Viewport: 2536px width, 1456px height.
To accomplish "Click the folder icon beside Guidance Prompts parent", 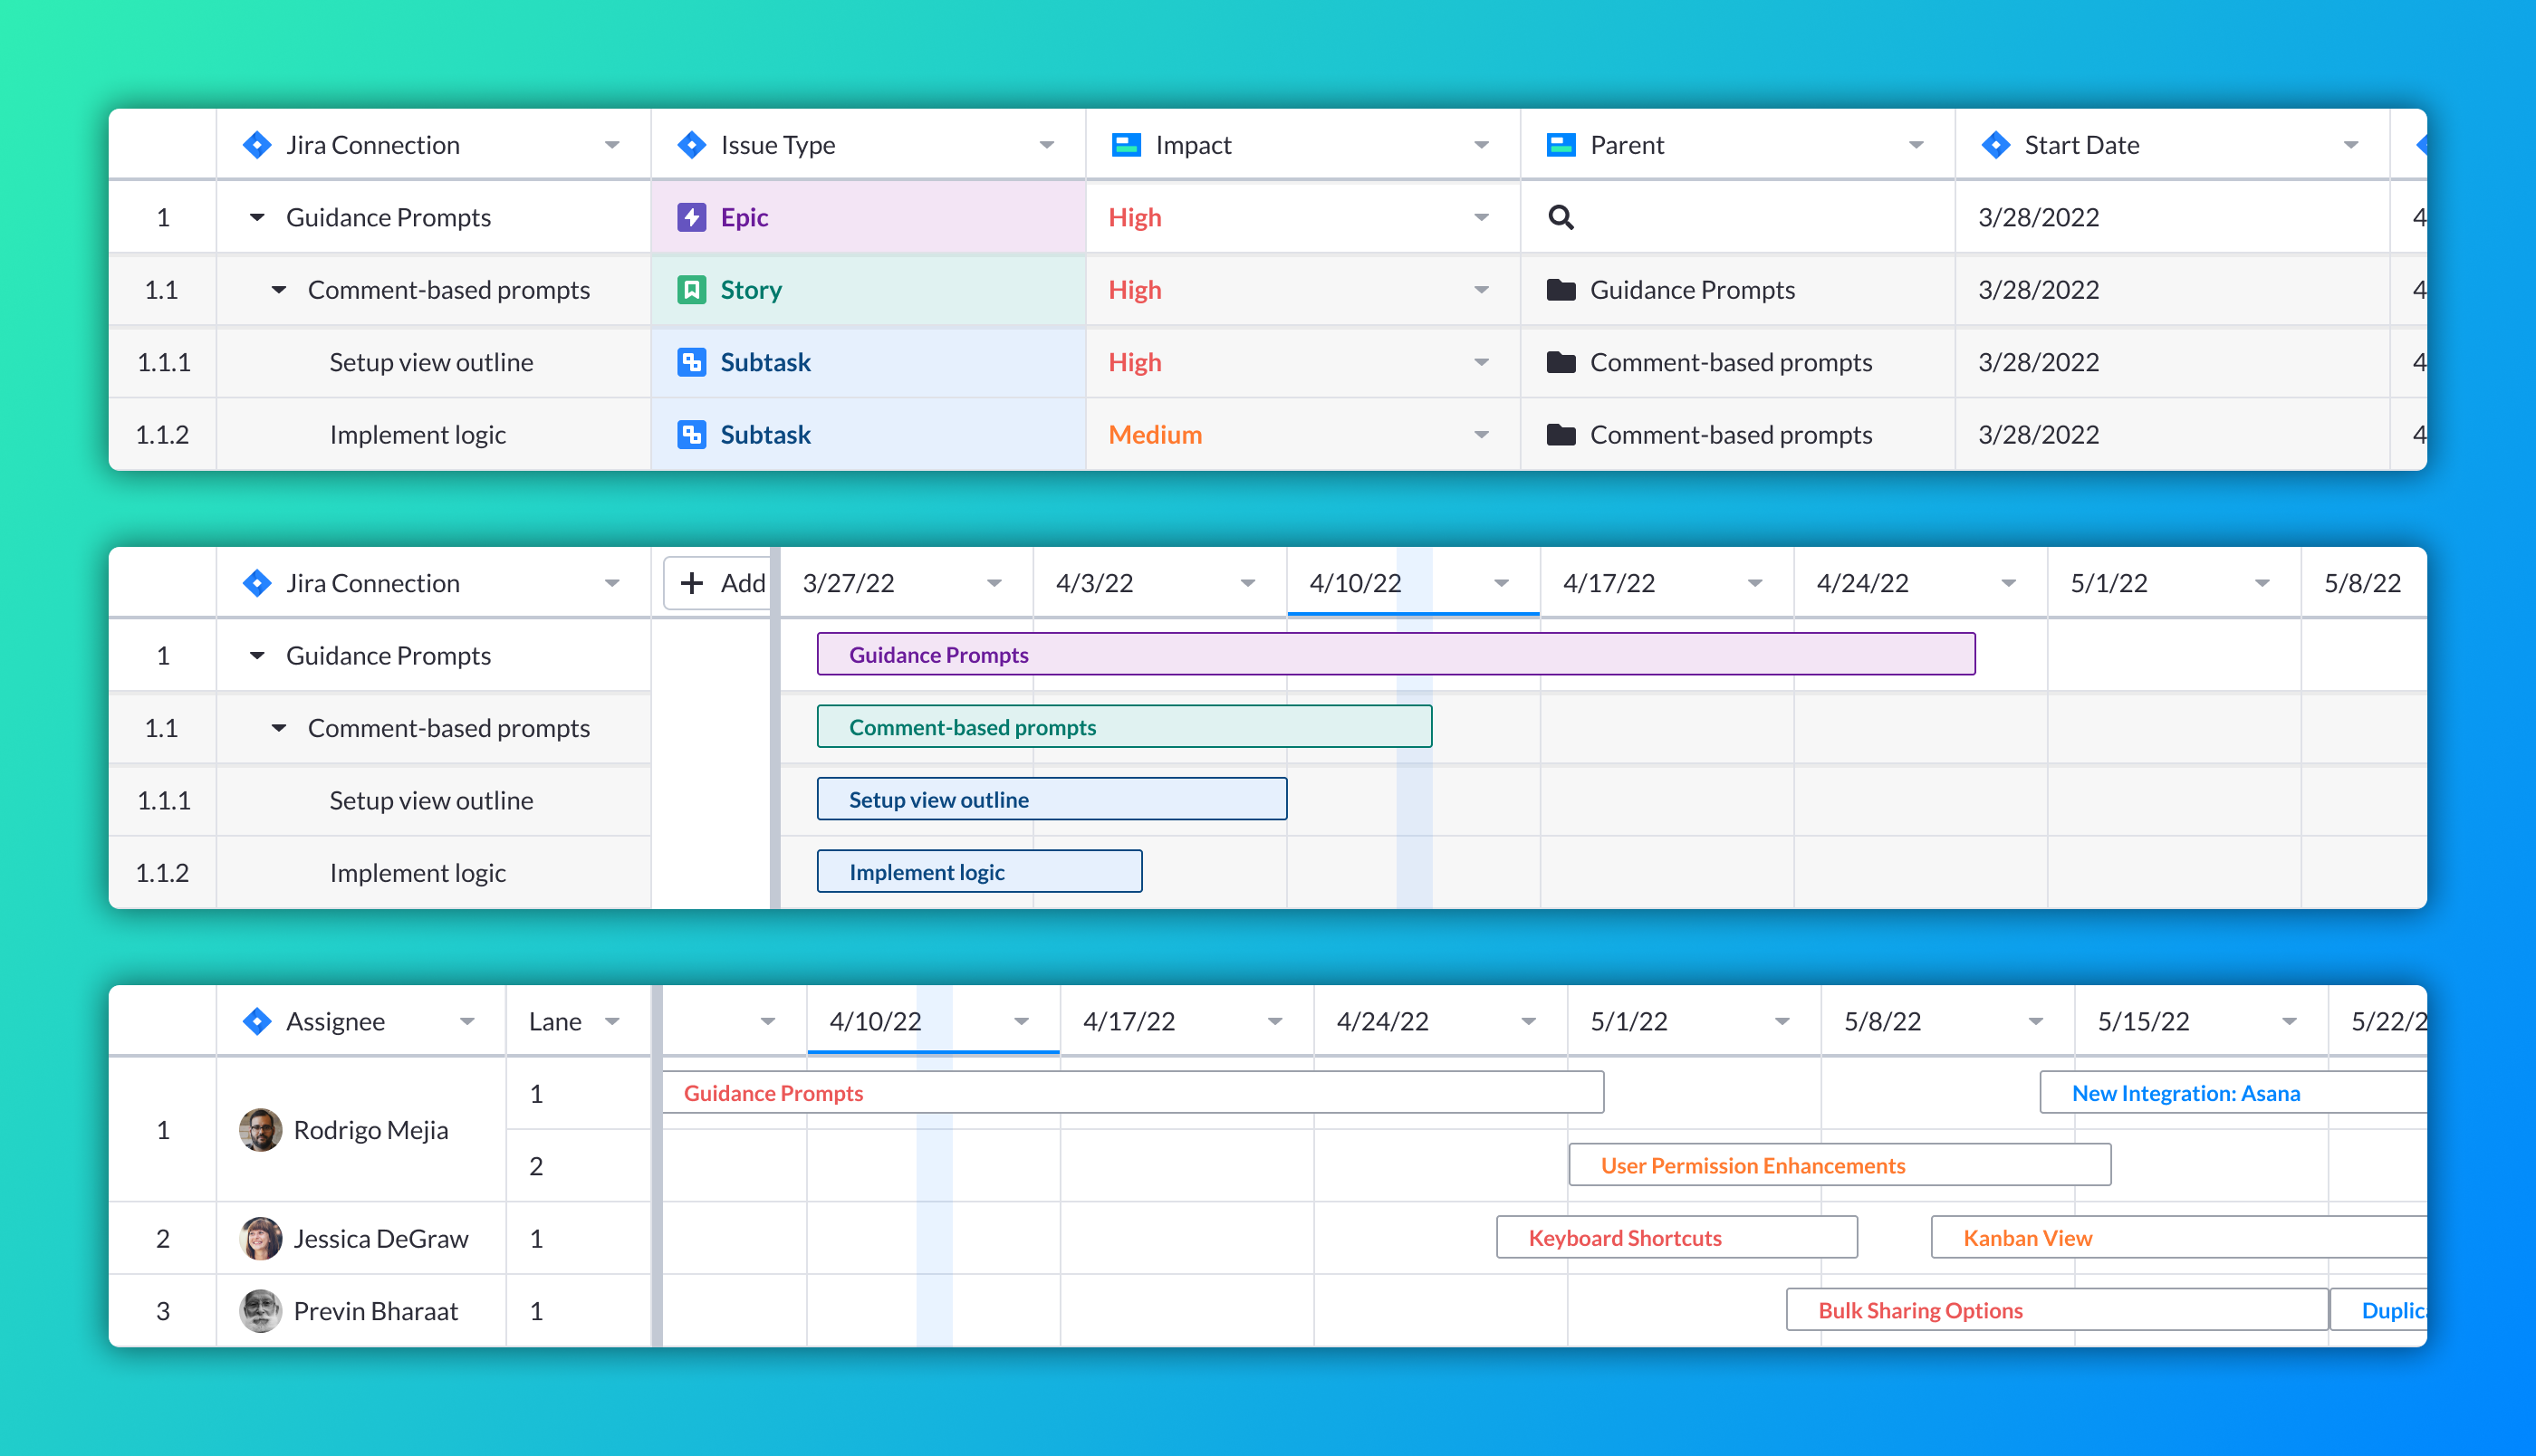I will [1560, 290].
